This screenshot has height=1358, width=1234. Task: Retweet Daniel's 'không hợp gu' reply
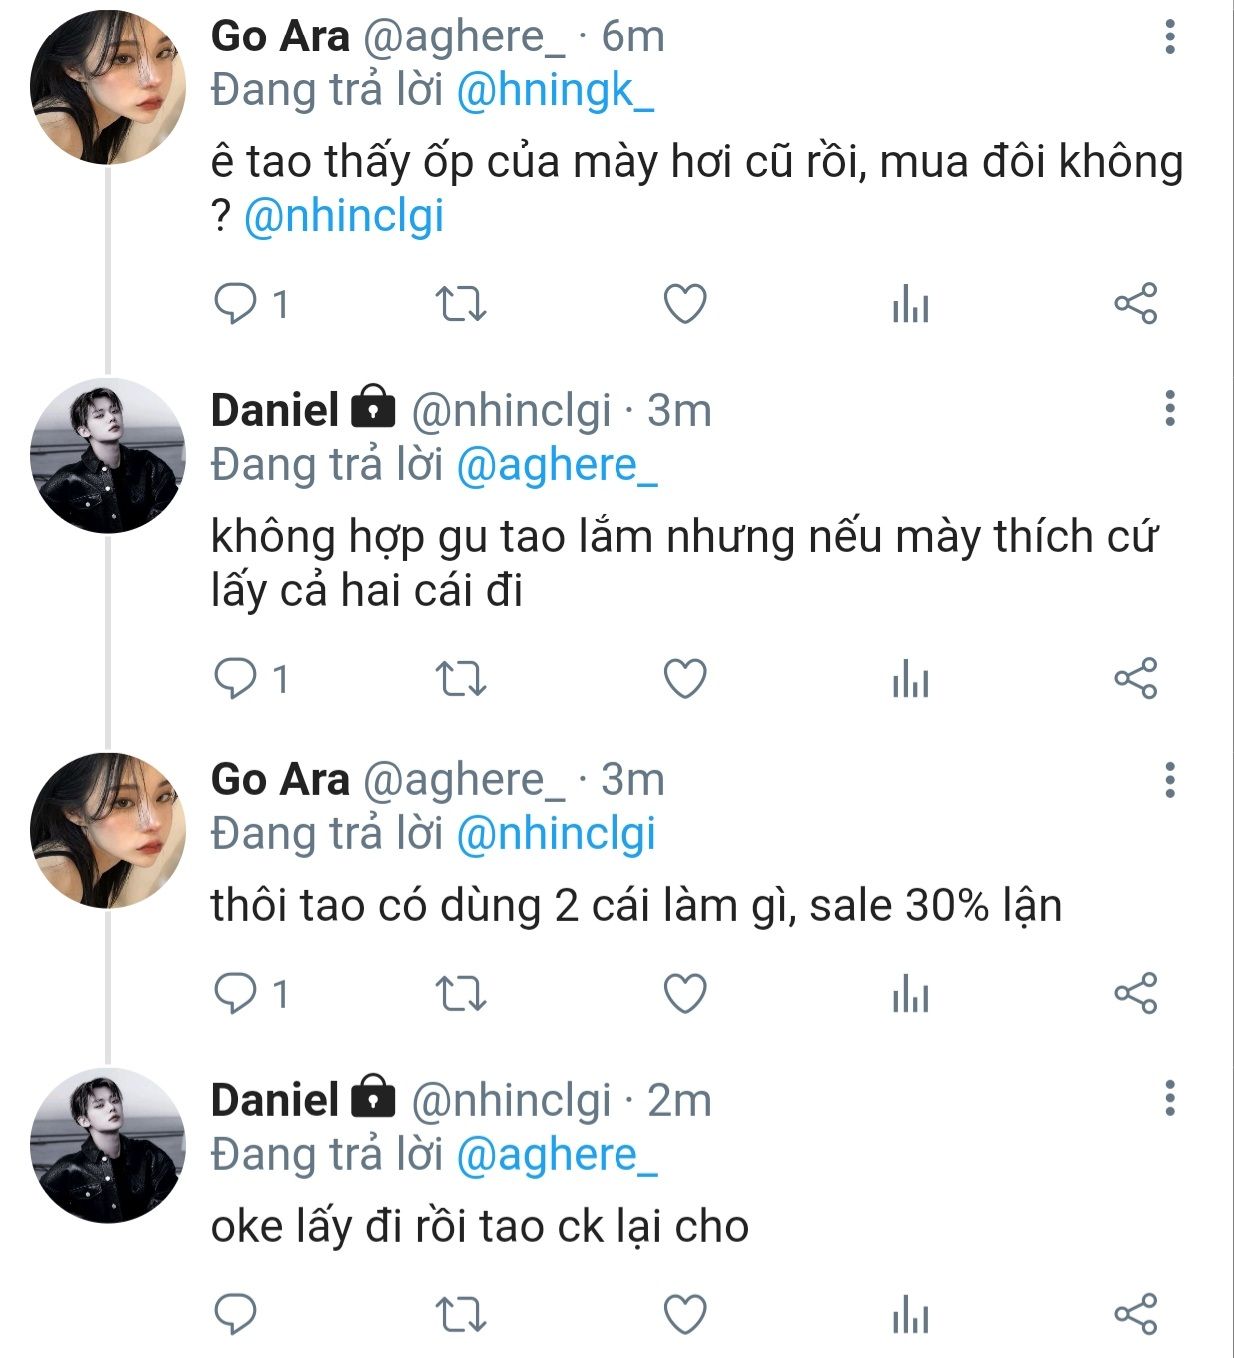[461, 679]
